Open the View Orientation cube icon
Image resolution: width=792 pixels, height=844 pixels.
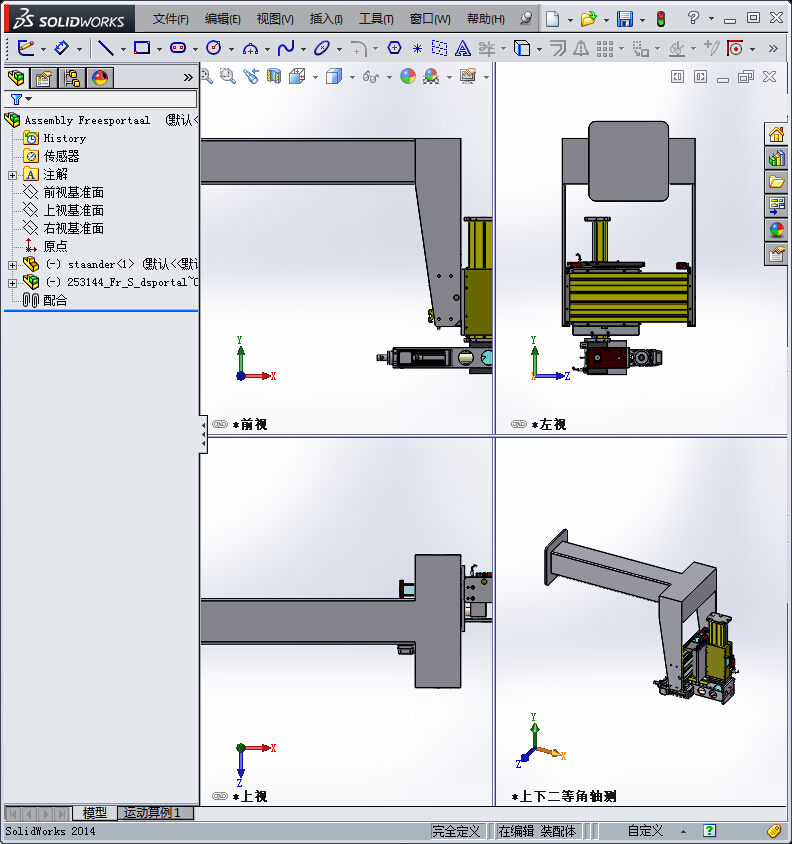coord(297,76)
